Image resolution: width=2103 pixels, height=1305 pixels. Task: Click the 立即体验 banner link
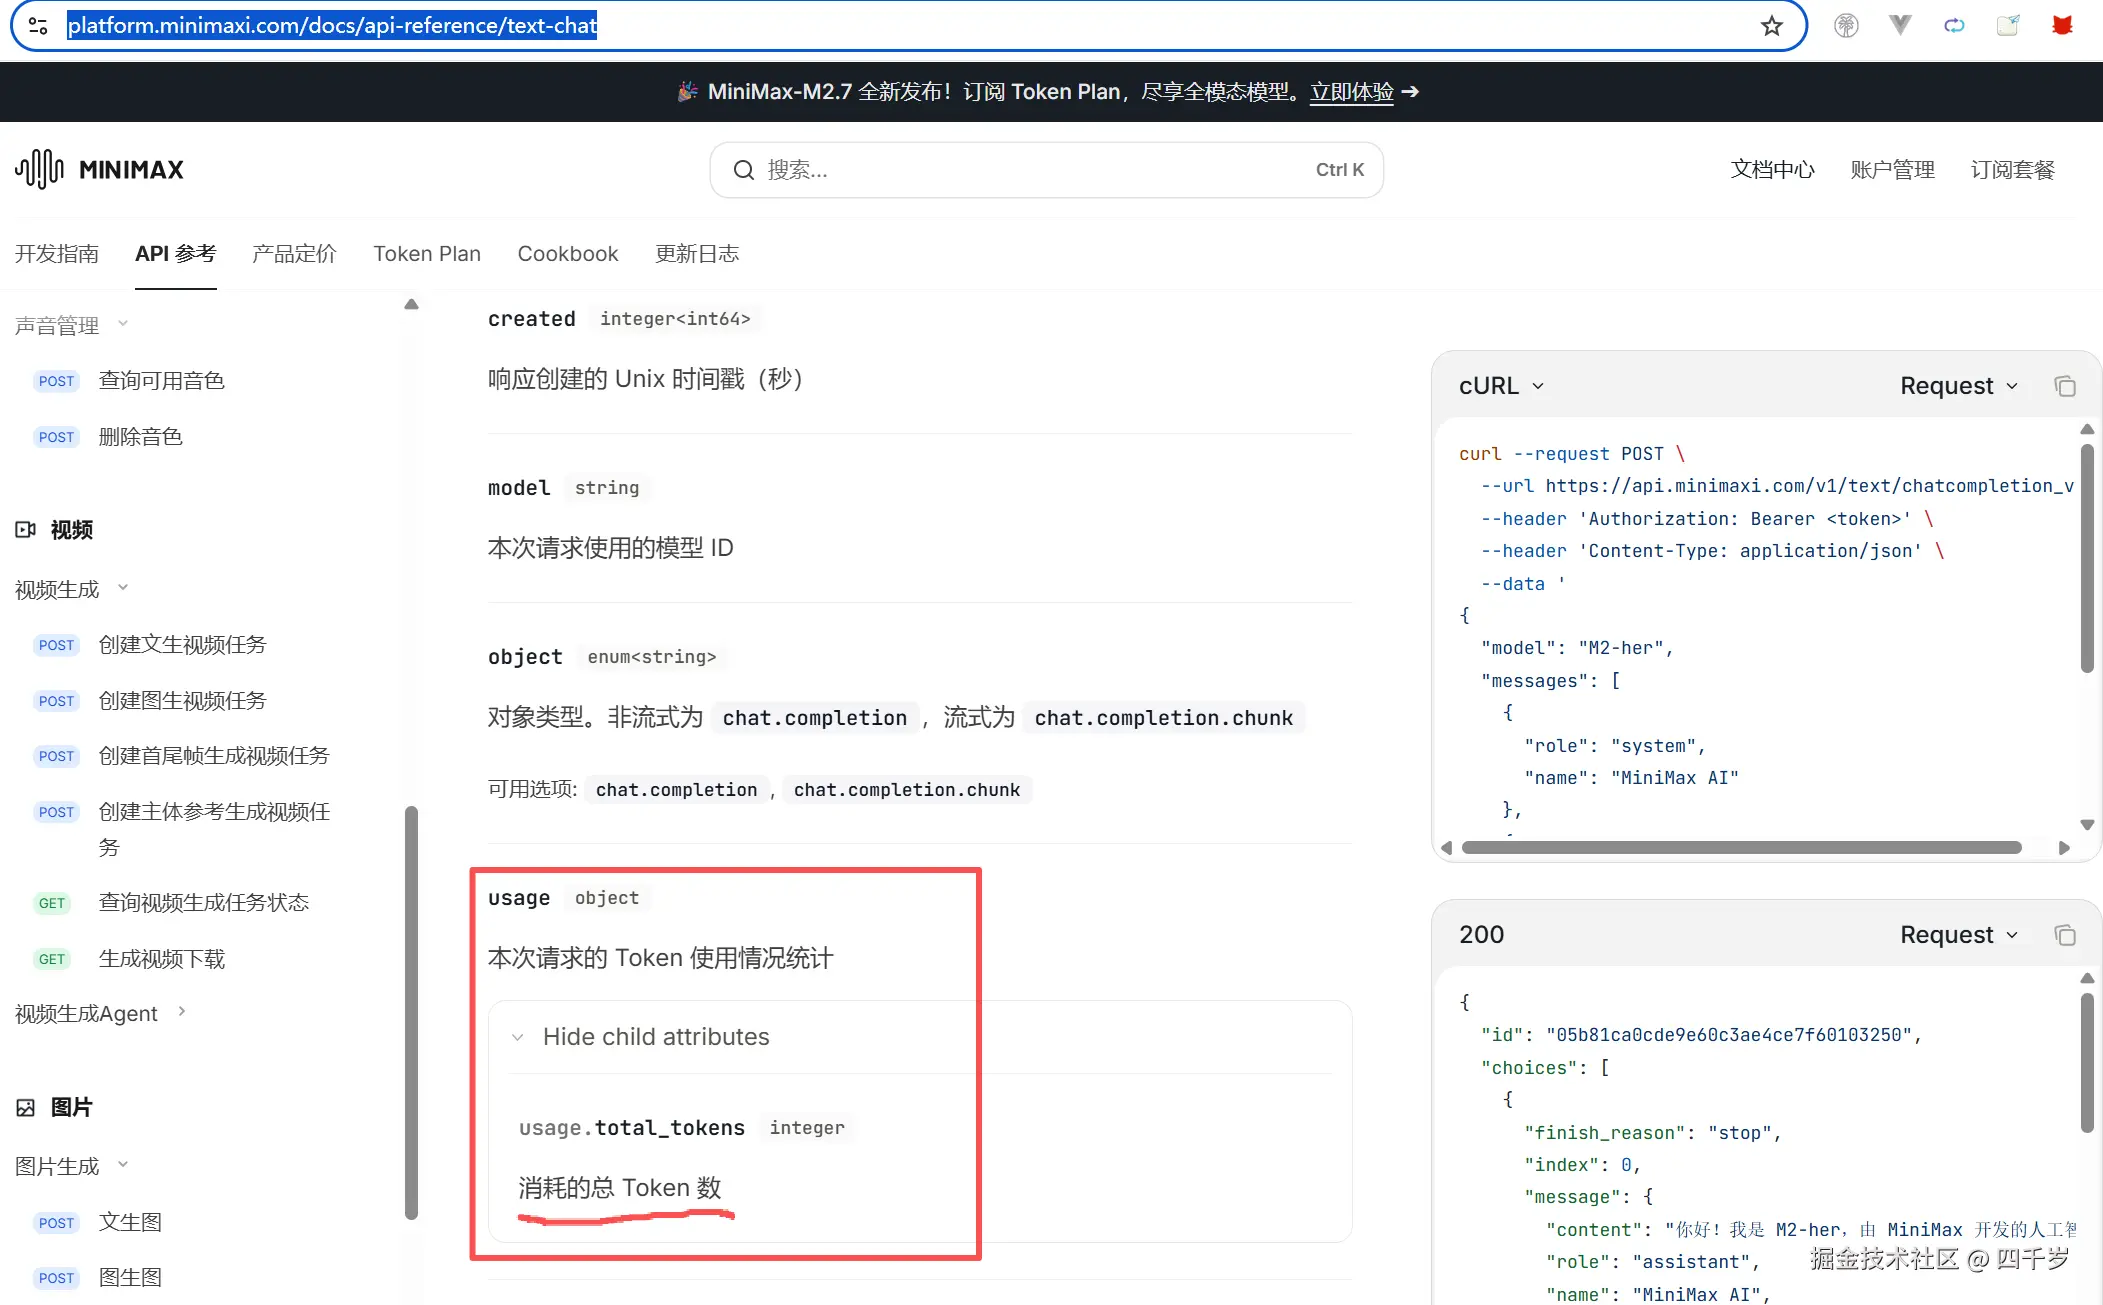click(1352, 92)
